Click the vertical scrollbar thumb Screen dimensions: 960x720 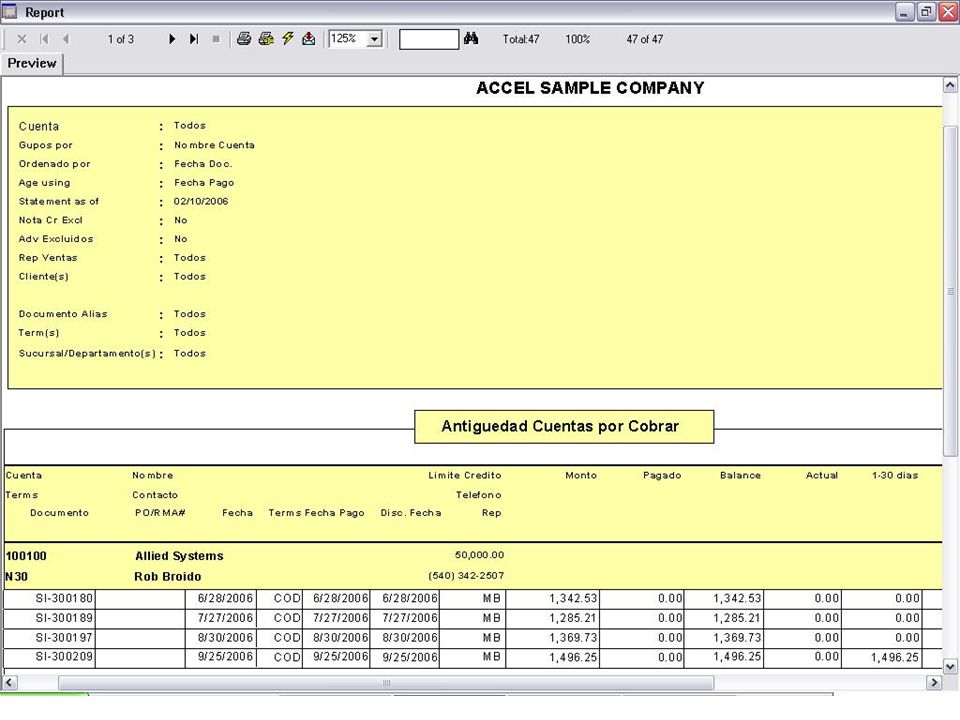pos(950,291)
